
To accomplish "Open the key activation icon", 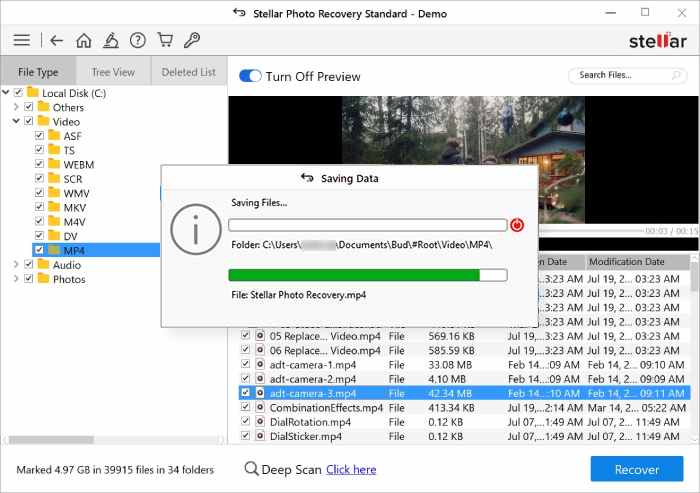I will pos(192,40).
